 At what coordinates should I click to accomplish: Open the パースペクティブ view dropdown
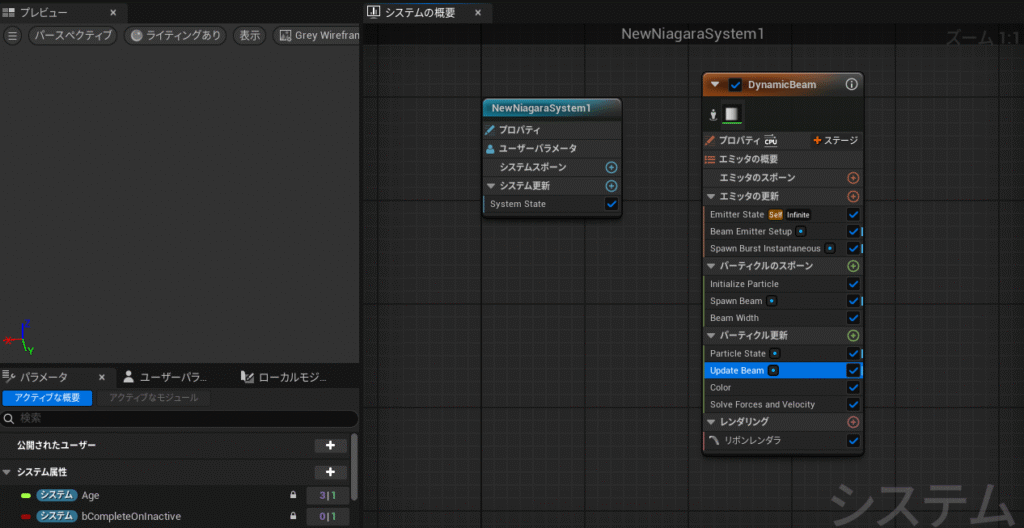pos(72,36)
